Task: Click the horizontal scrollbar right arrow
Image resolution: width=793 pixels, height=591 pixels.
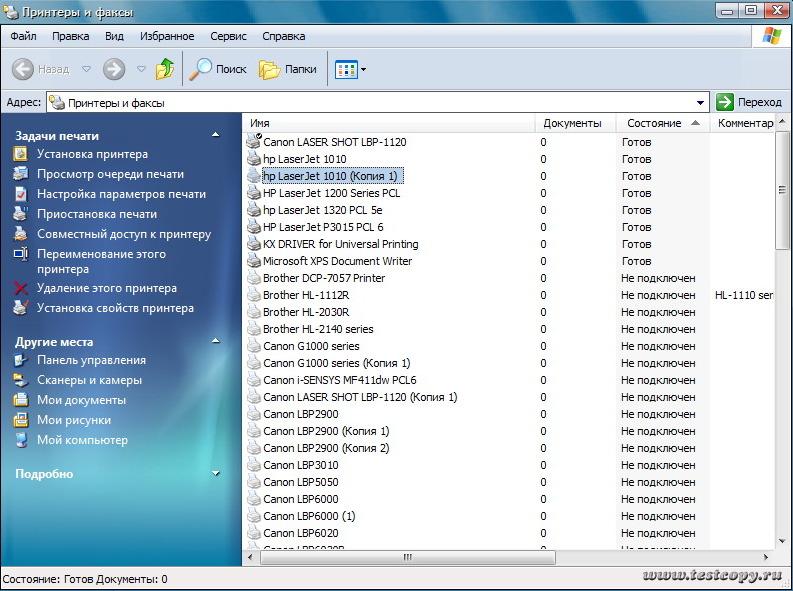Action: (766, 557)
